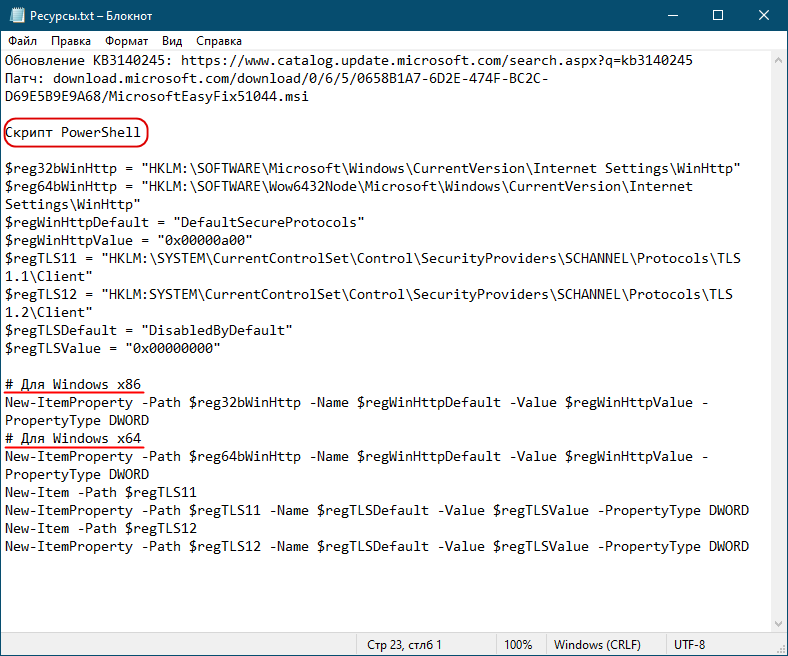Screen dimensions: 788x656
Task: Click the "1.1\Client" wrapped line
Action: (49, 276)
